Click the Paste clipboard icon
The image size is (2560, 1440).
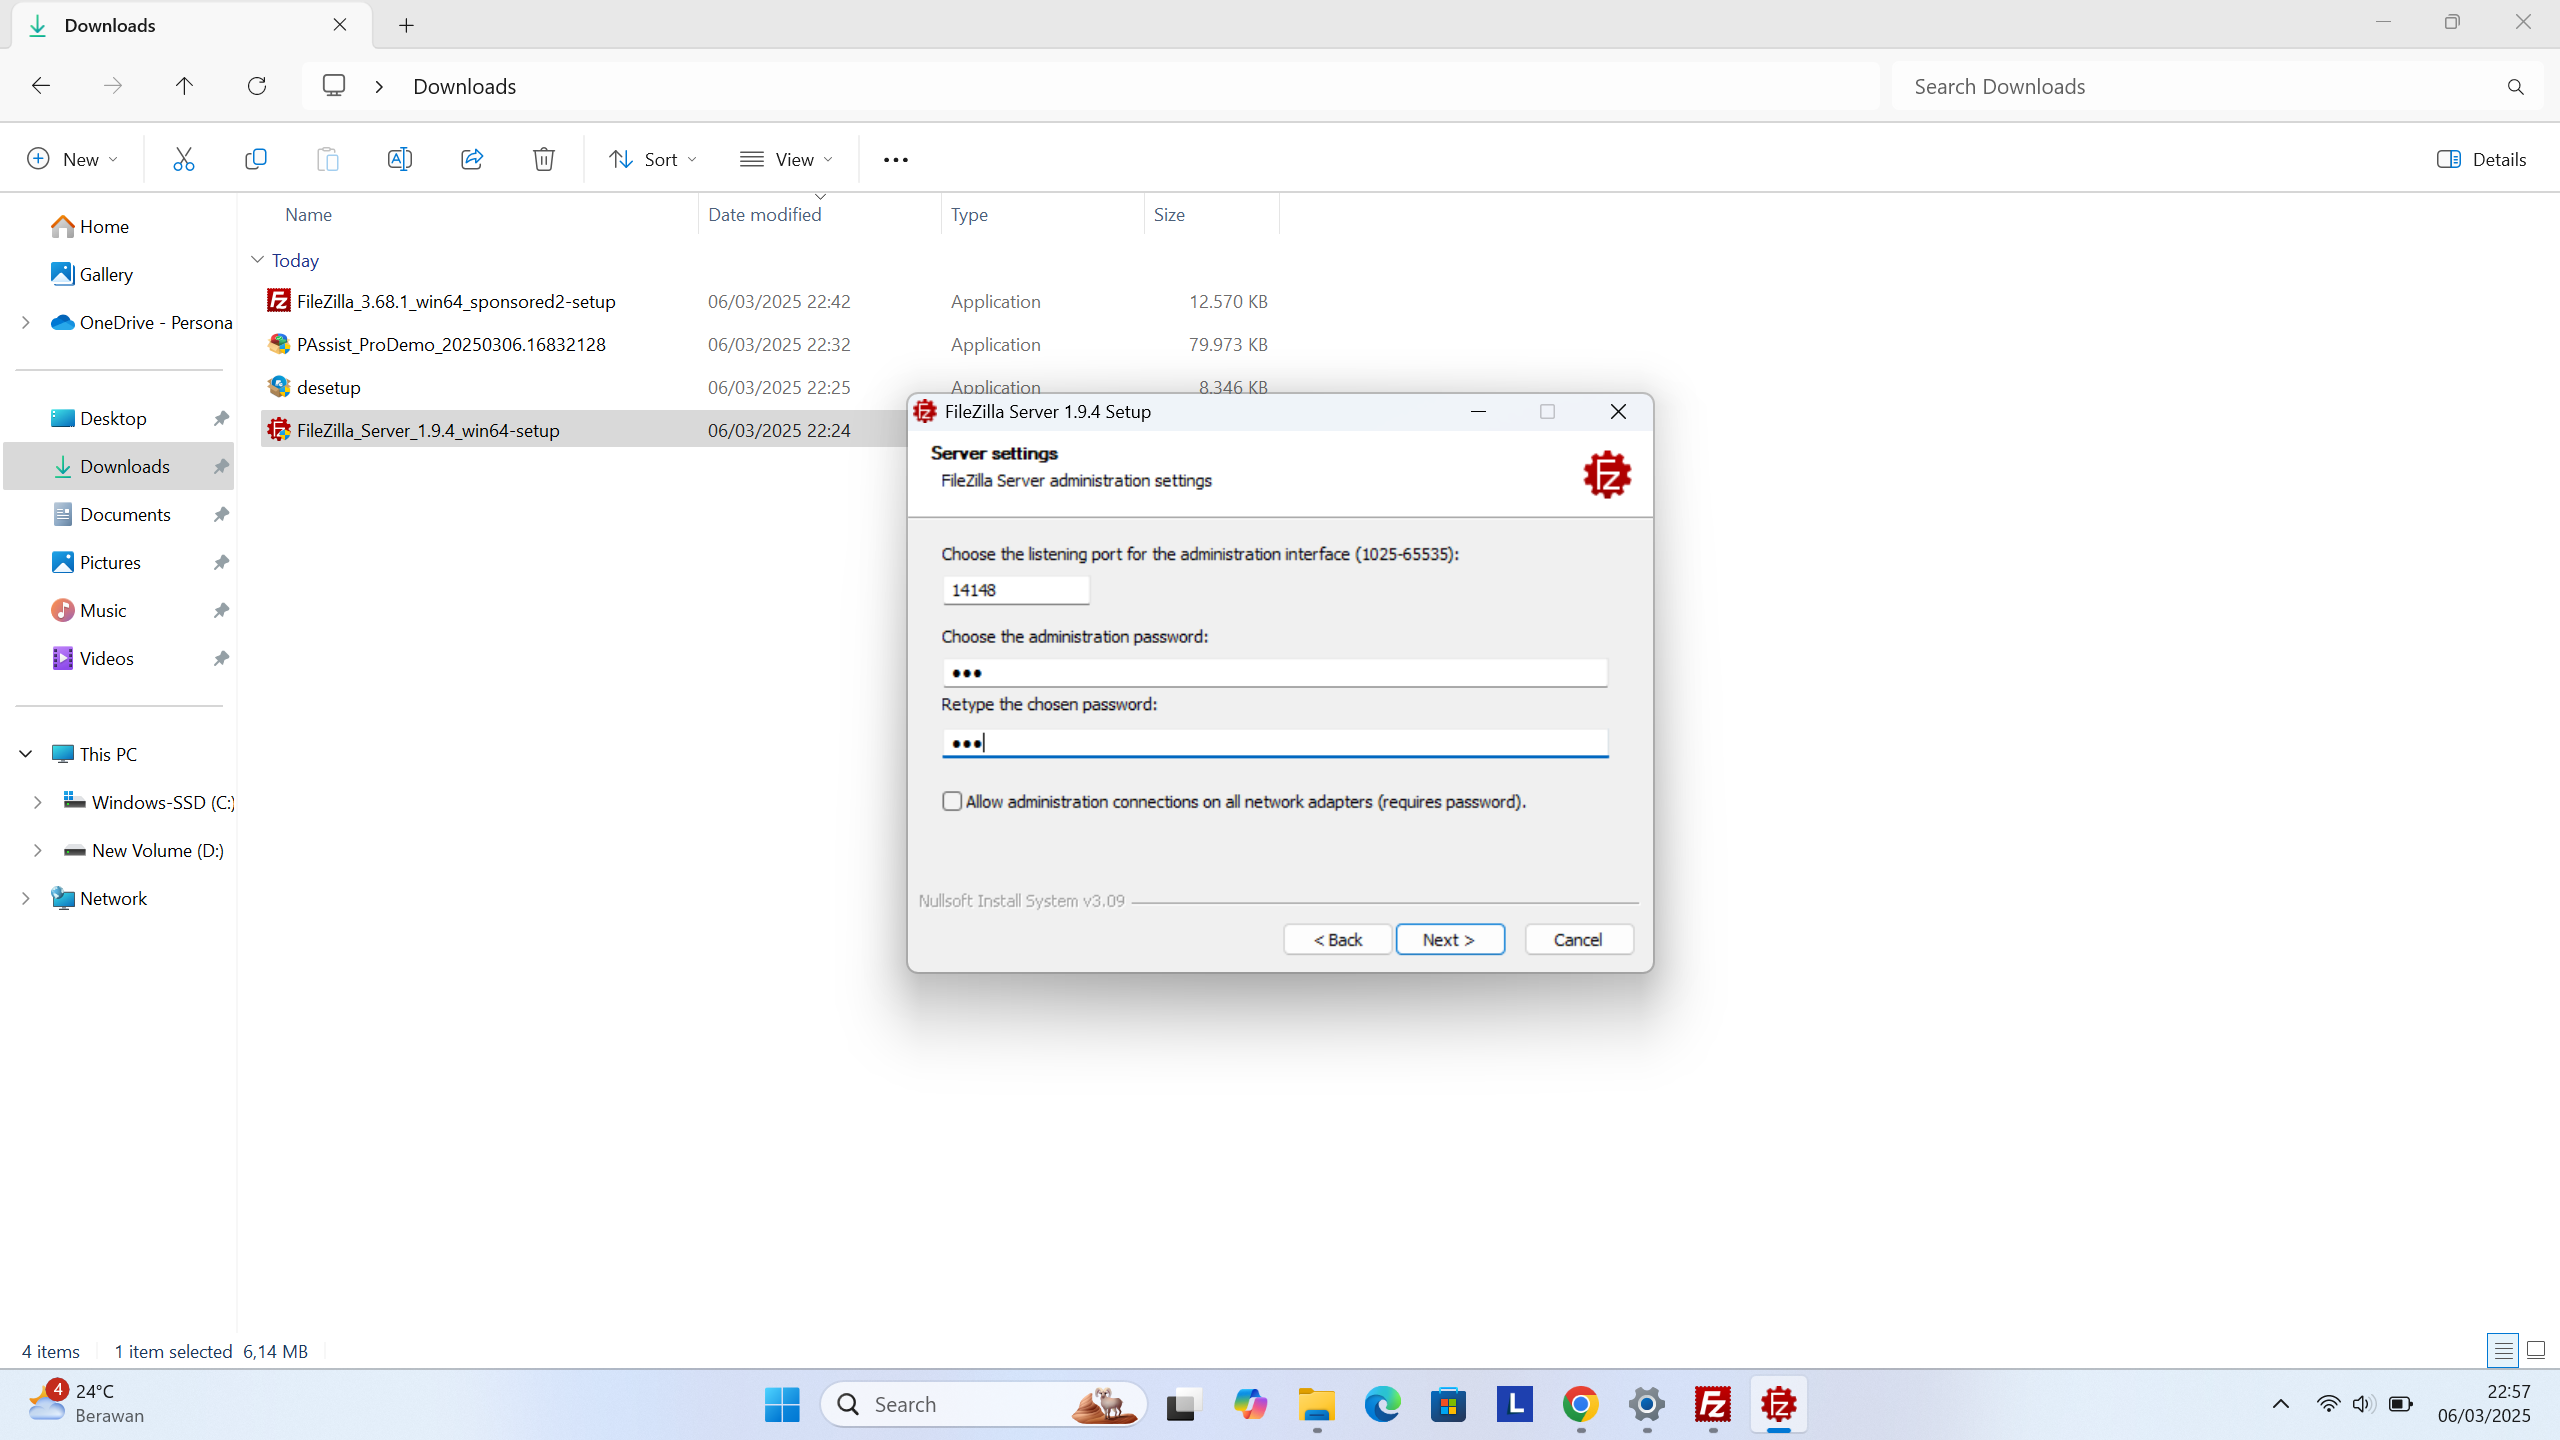coord(327,159)
